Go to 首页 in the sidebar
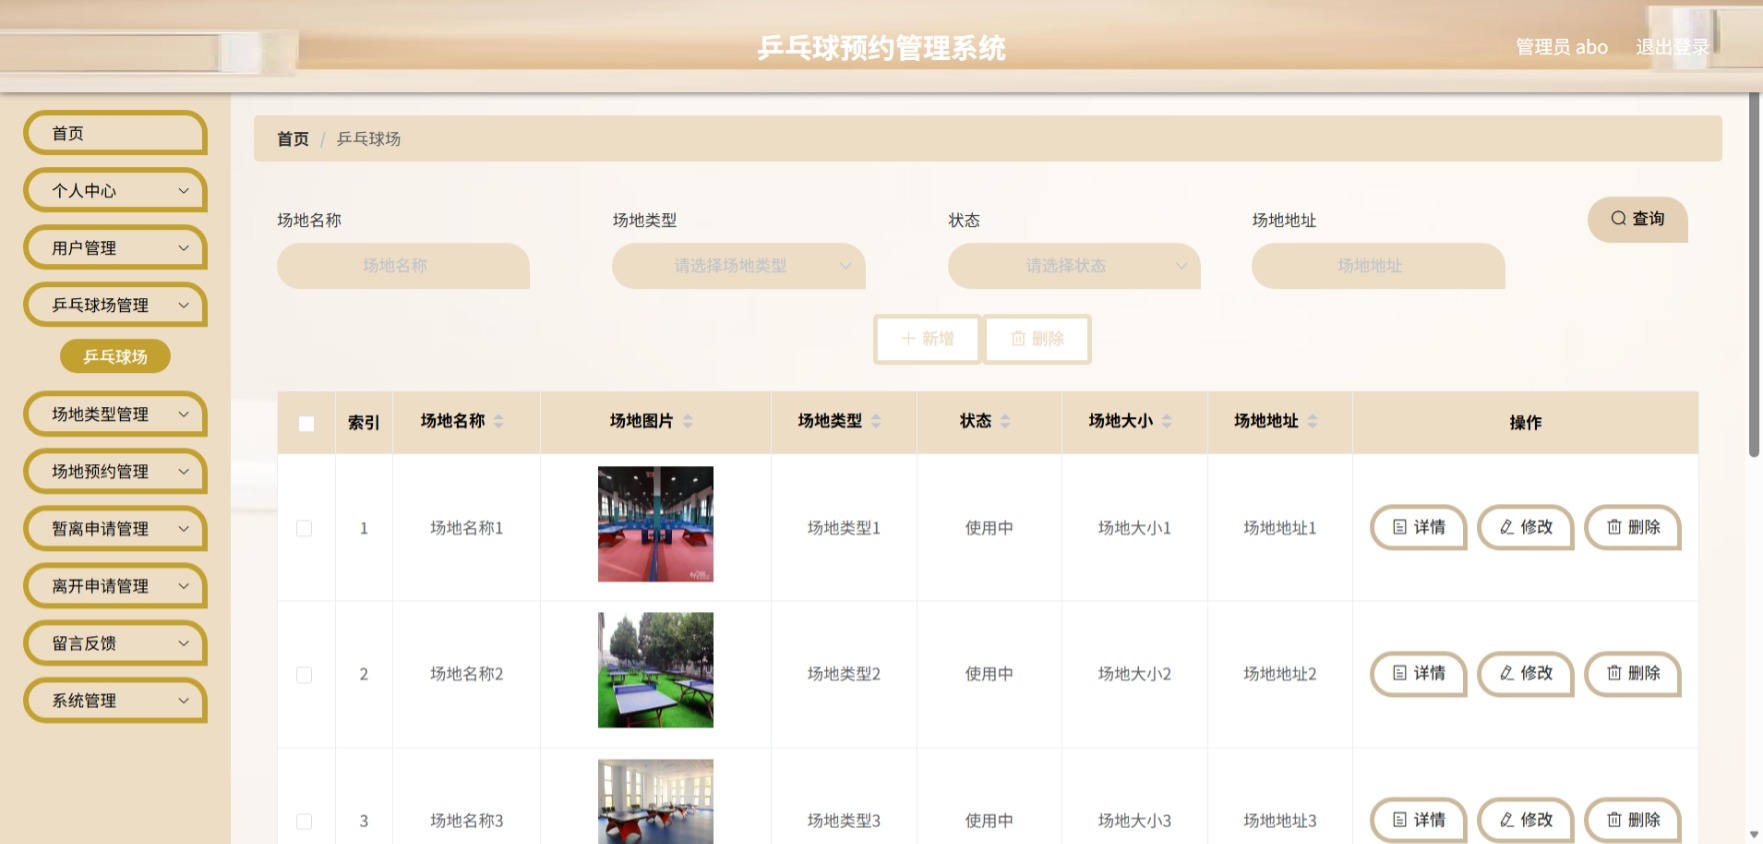The image size is (1763, 844). point(115,133)
